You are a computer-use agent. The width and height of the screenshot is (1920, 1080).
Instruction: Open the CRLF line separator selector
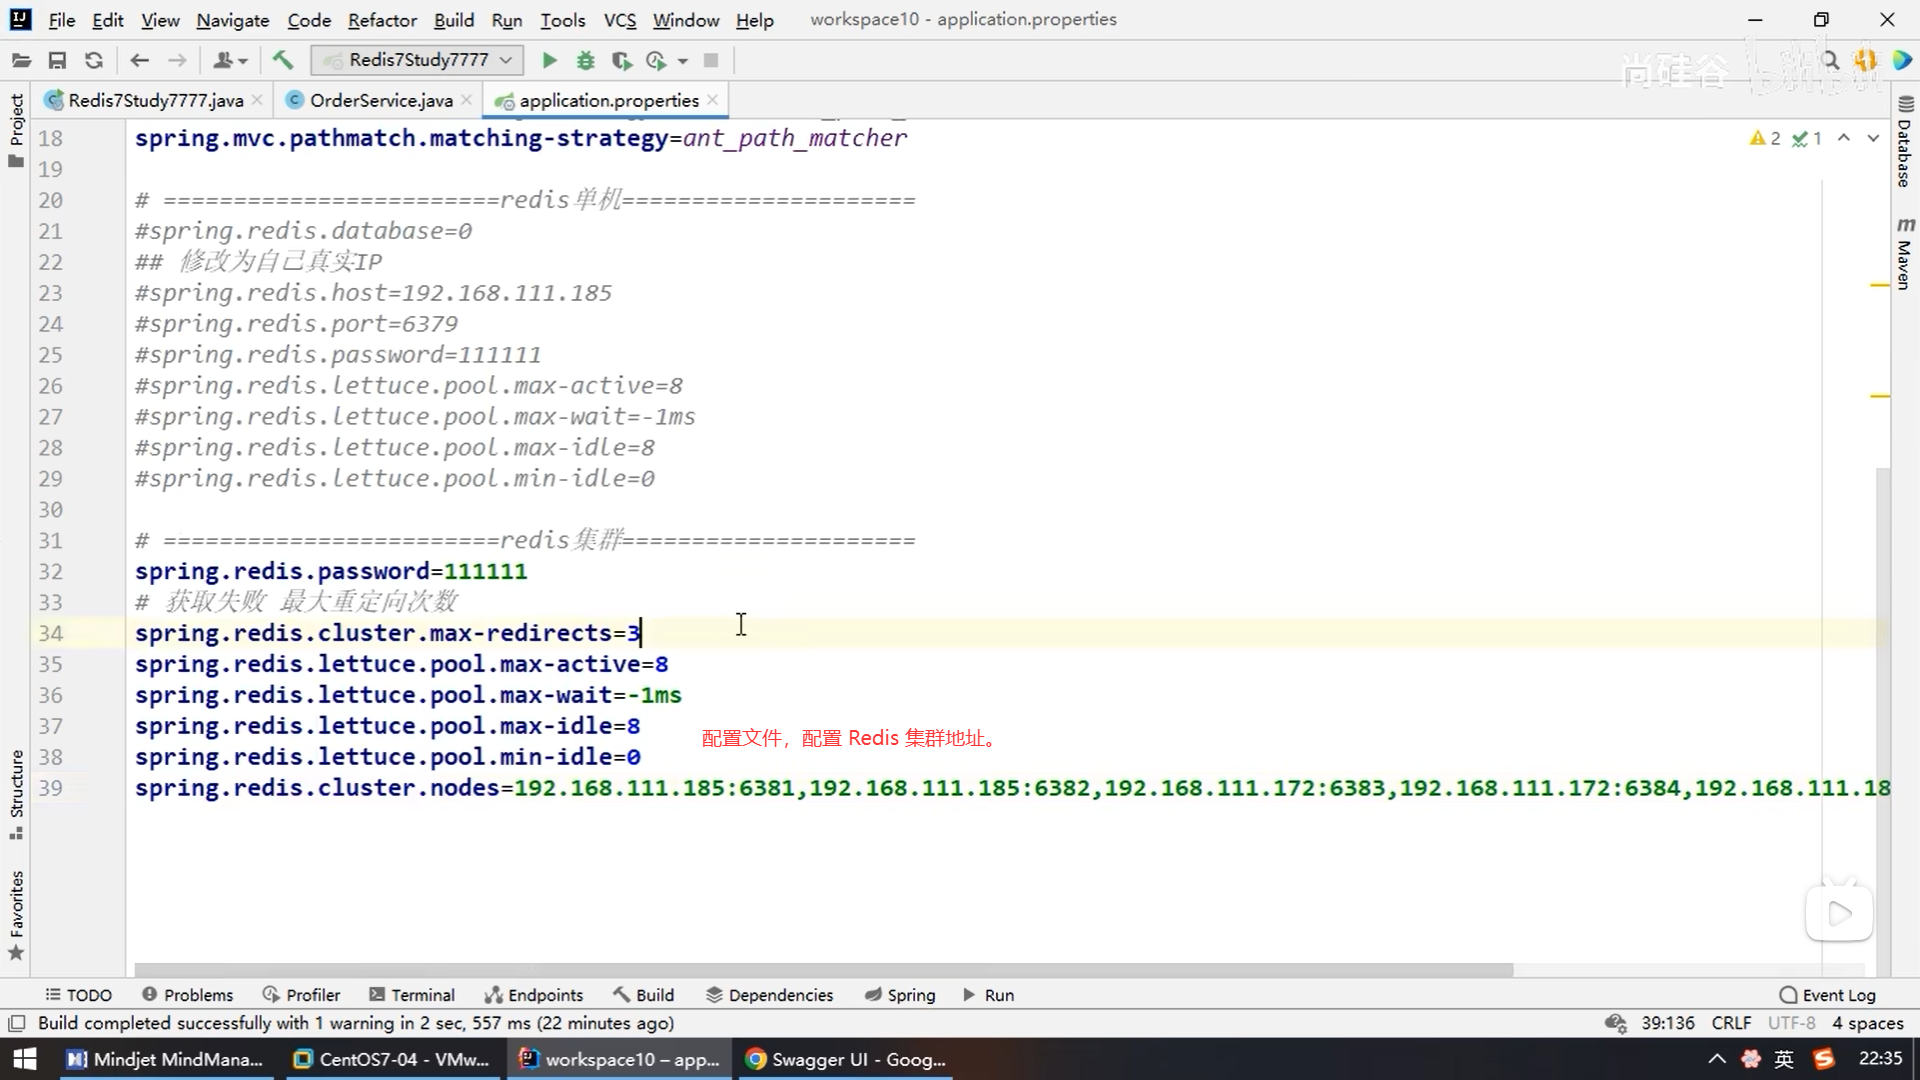click(x=1731, y=1023)
